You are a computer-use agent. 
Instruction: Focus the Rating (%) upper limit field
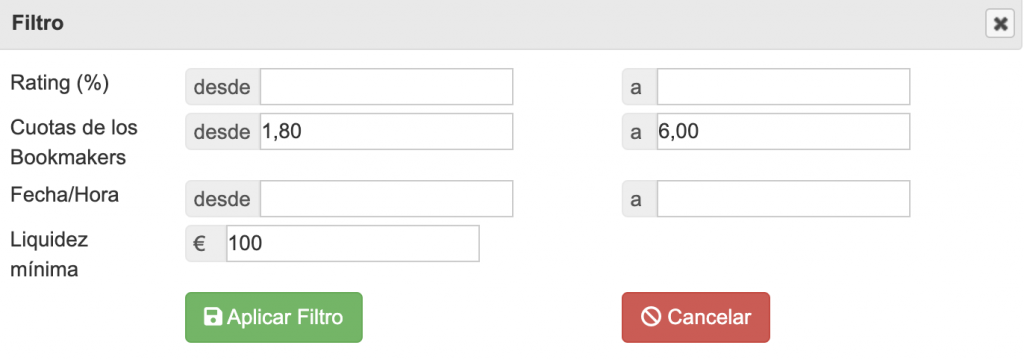[x=783, y=87]
